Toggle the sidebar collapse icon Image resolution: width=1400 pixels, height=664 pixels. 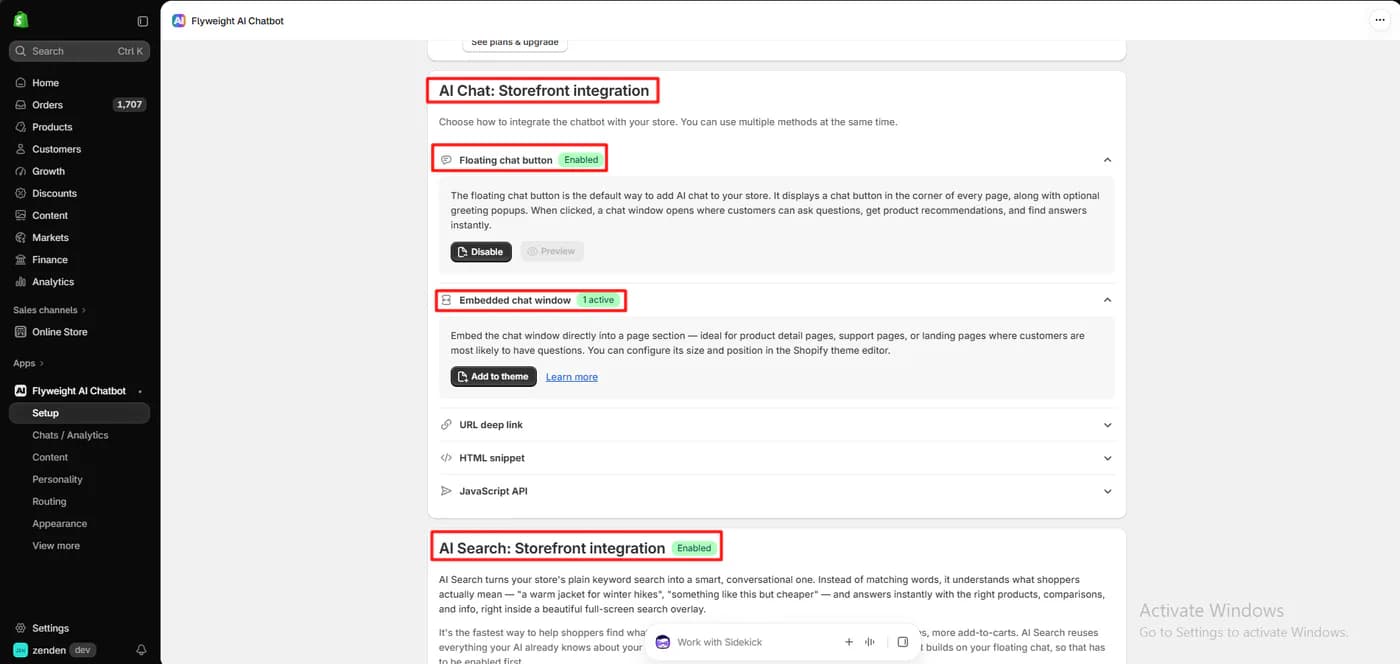(142, 21)
